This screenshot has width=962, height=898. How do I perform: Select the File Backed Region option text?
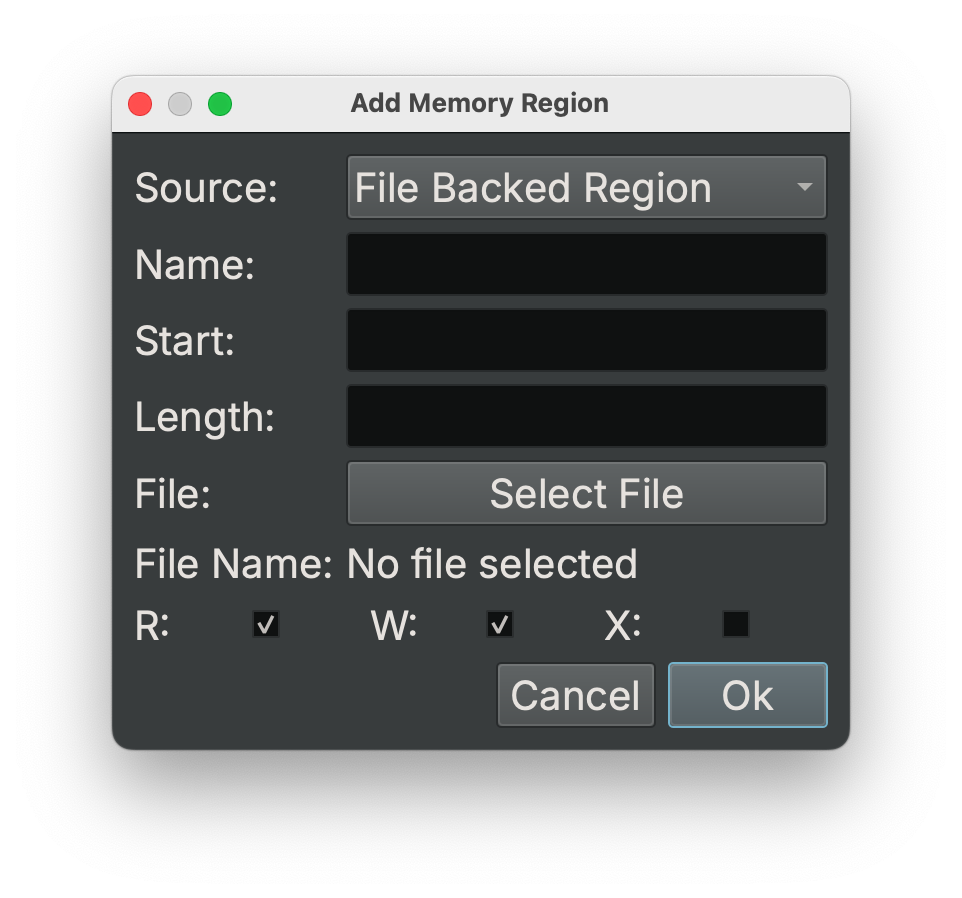pyautogui.click(x=530, y=187)
